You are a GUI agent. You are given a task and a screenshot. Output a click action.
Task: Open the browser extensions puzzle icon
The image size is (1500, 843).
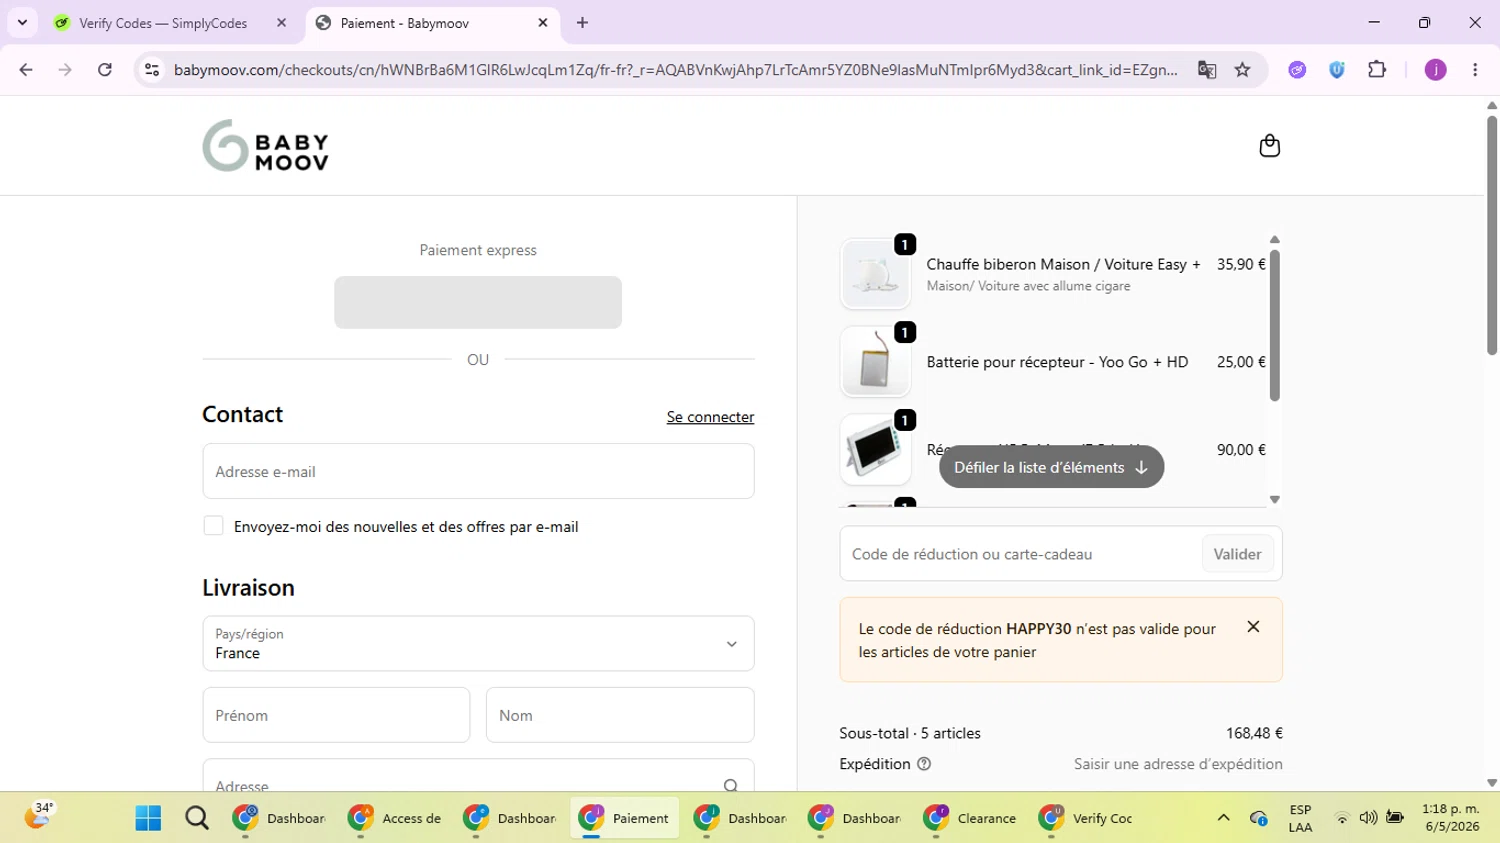pyautogui.click(x=1377, y=70)
